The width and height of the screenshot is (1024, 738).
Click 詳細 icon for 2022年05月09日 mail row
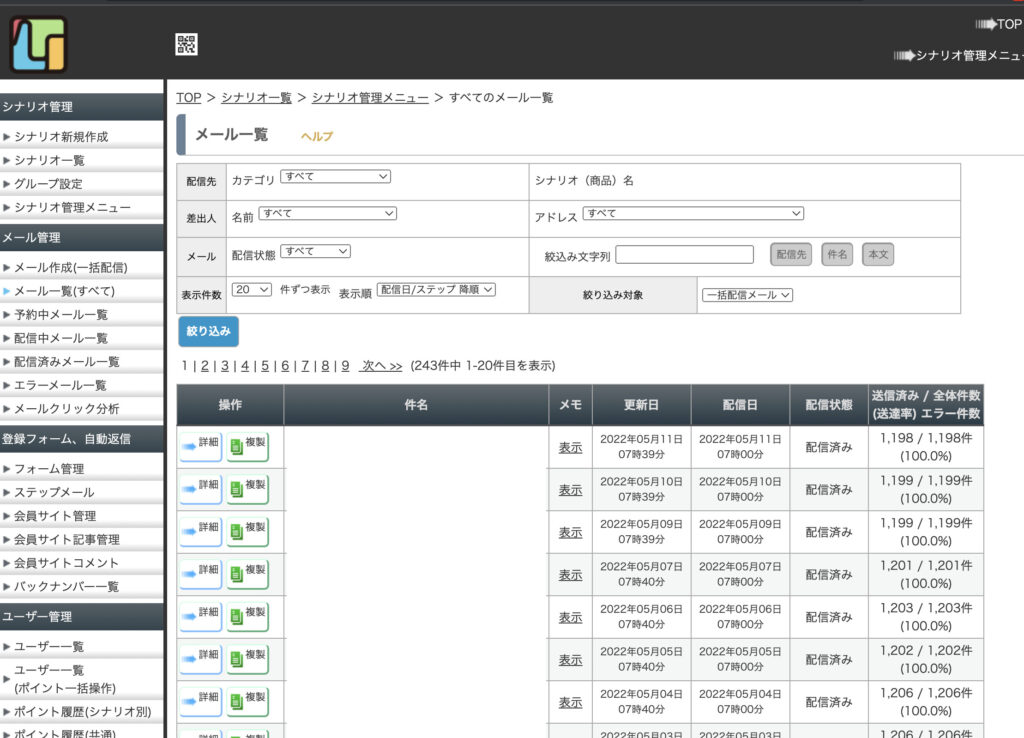click(201, 532)
